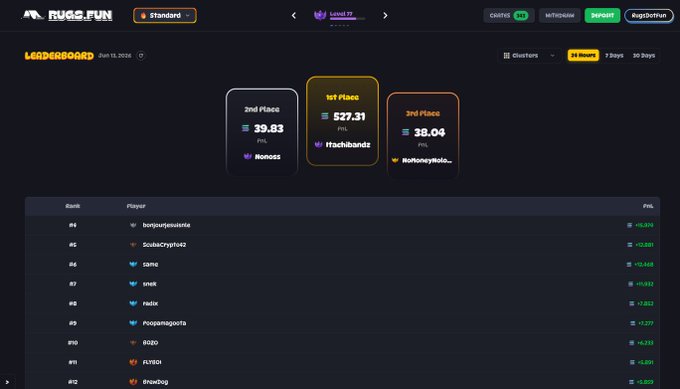
Task: Click player snek in rank #7
Action: coord(150,284)
